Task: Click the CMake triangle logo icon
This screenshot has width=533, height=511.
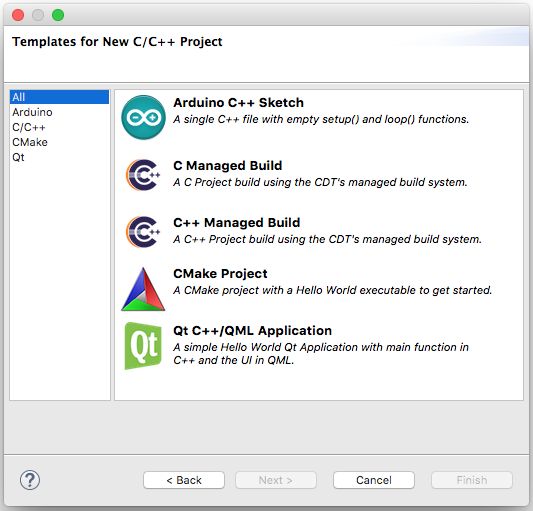Action: coord(143,289)
